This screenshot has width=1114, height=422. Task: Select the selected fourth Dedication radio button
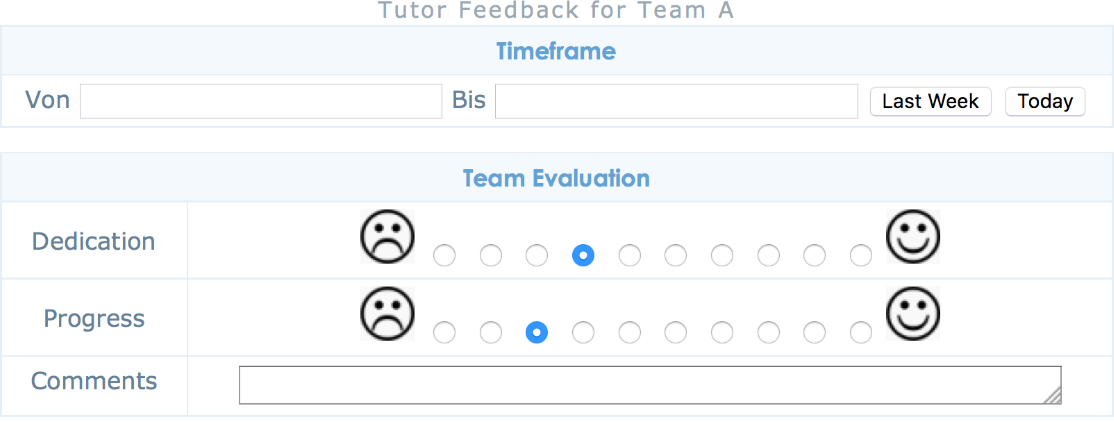pos(583,255)
